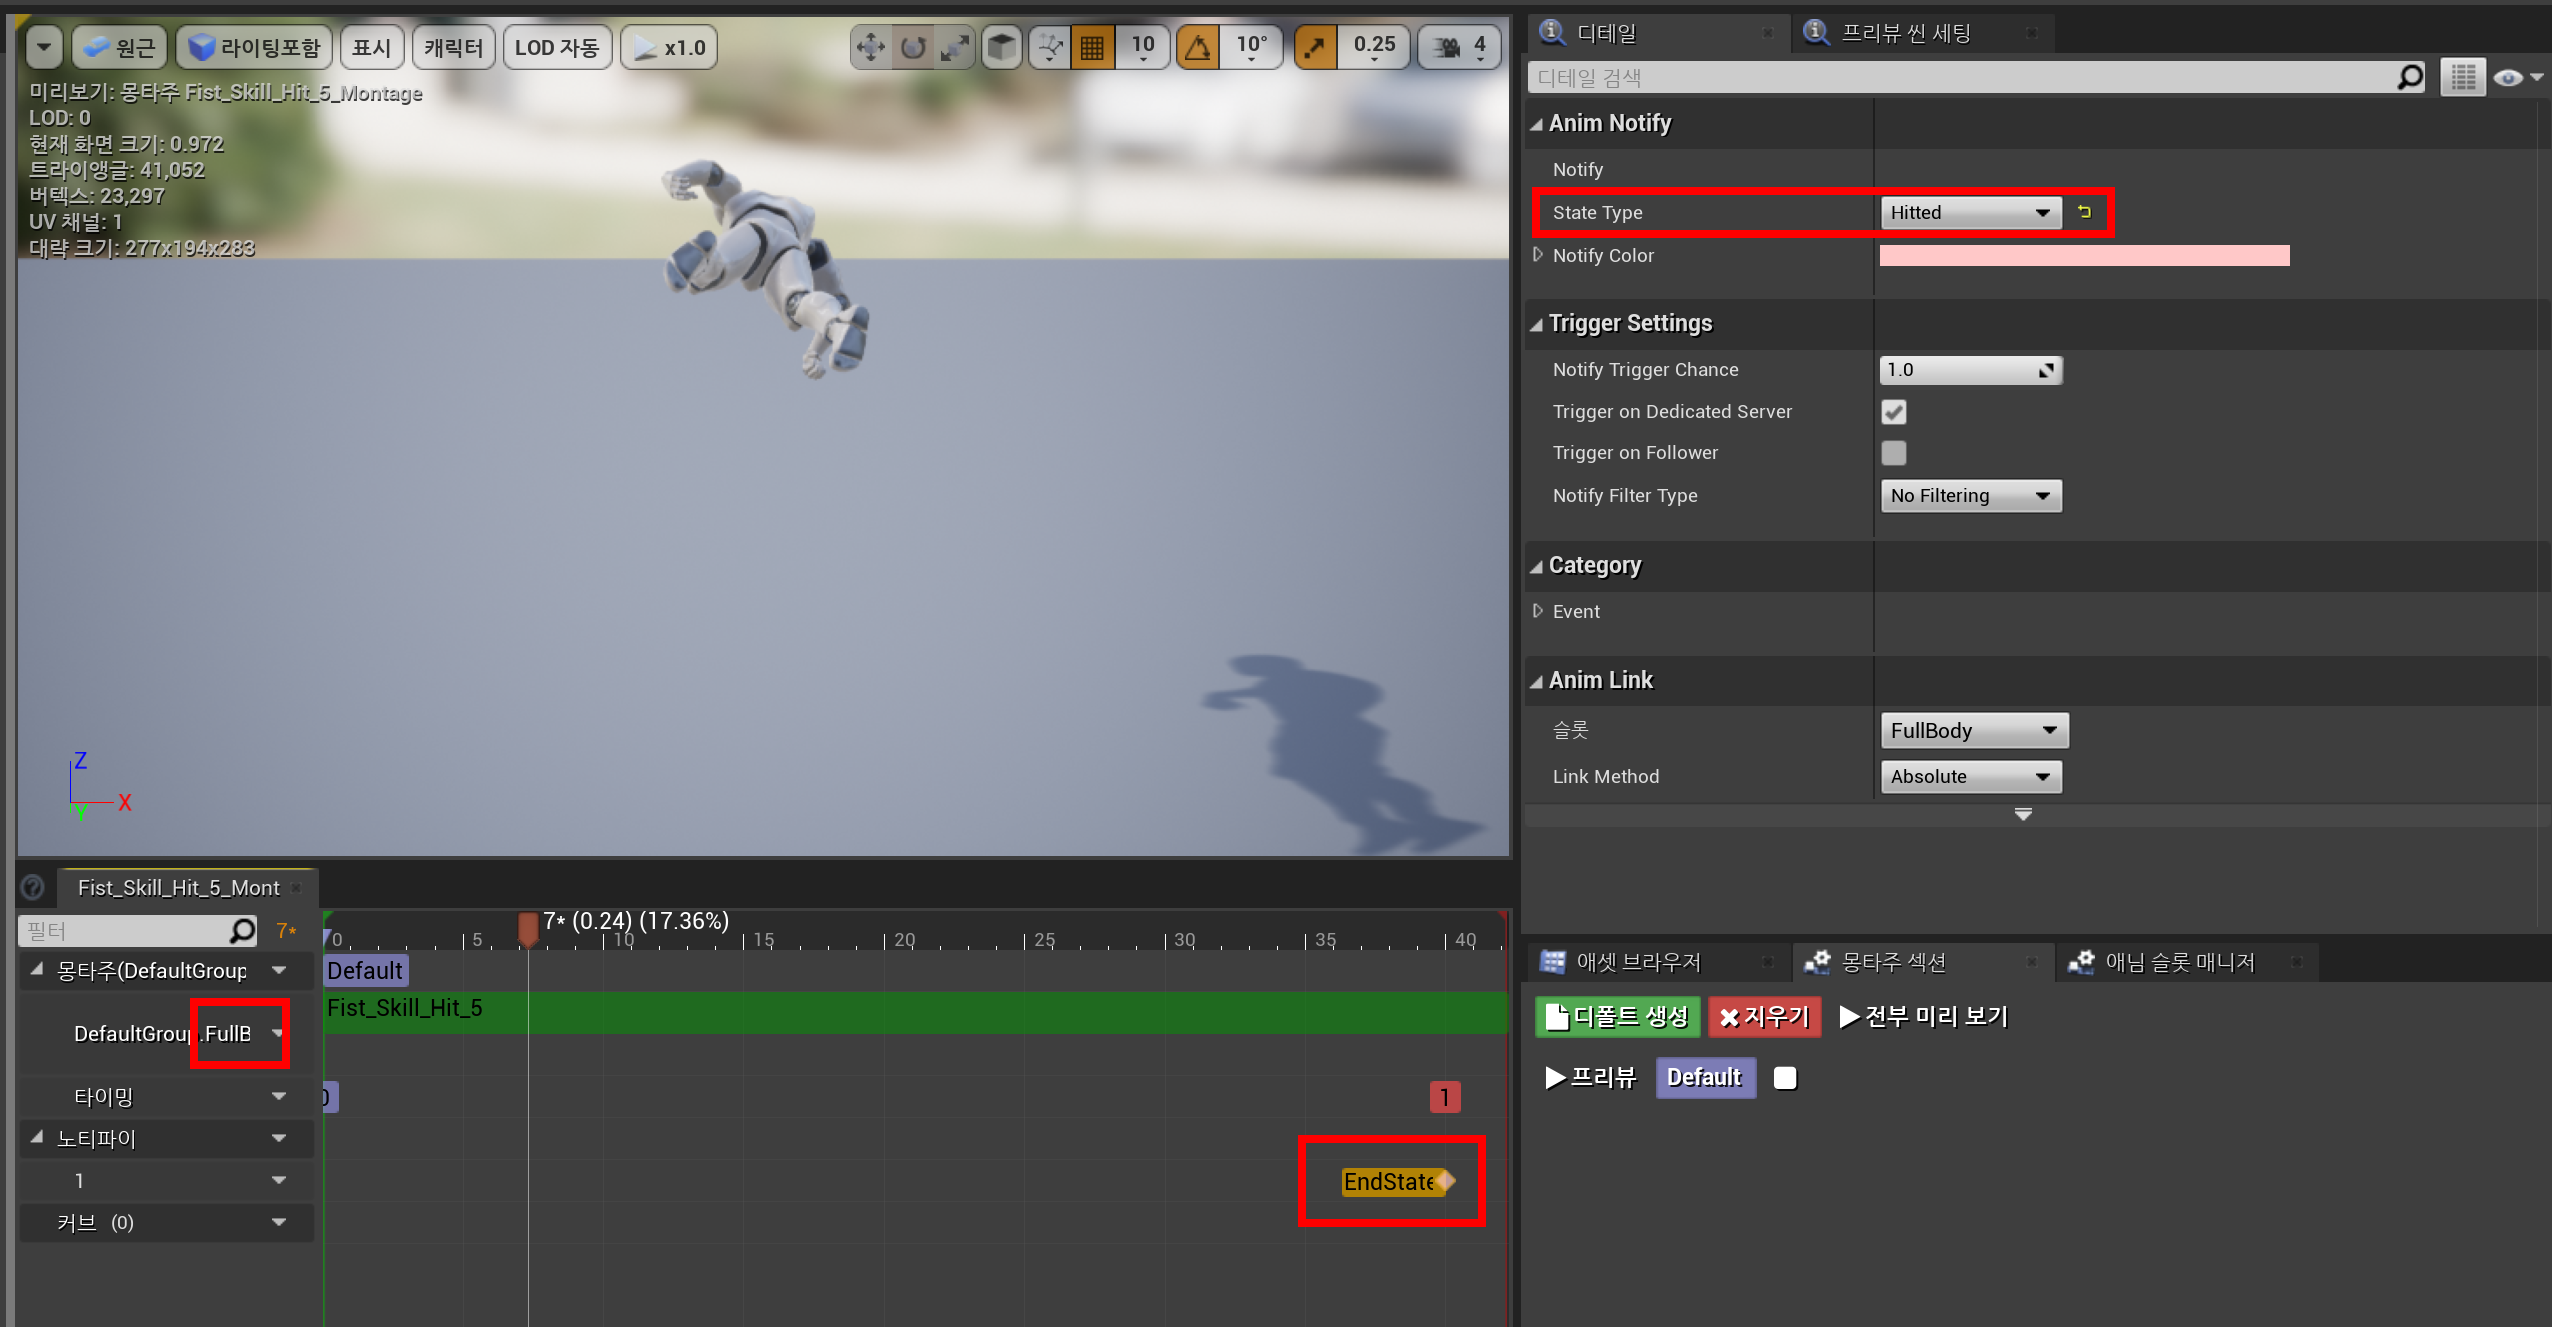The height and width of the screenshot is (1327, 2552).
Task: Click the property matrix grid icon
Action: tap(2463, 77)
